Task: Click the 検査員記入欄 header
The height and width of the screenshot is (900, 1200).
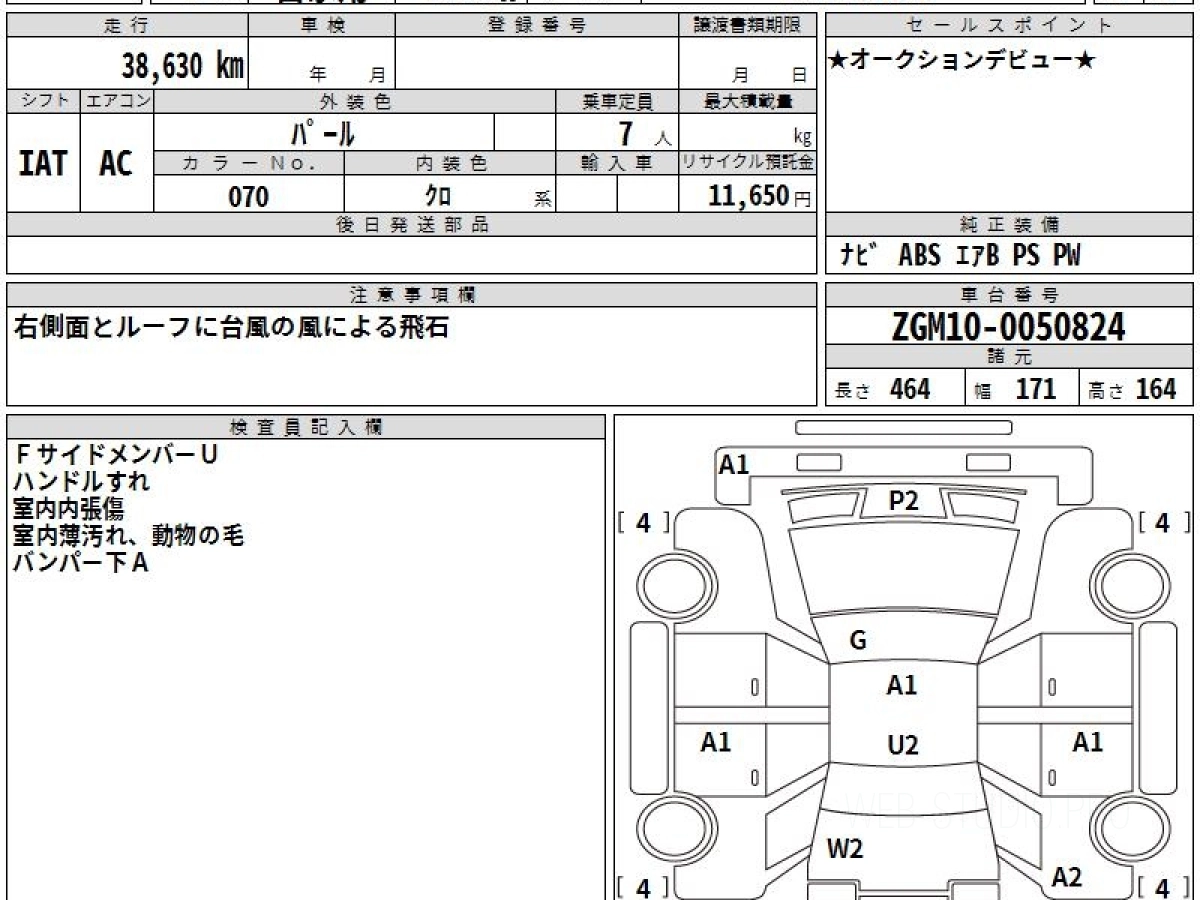Action: click(306, 427)
